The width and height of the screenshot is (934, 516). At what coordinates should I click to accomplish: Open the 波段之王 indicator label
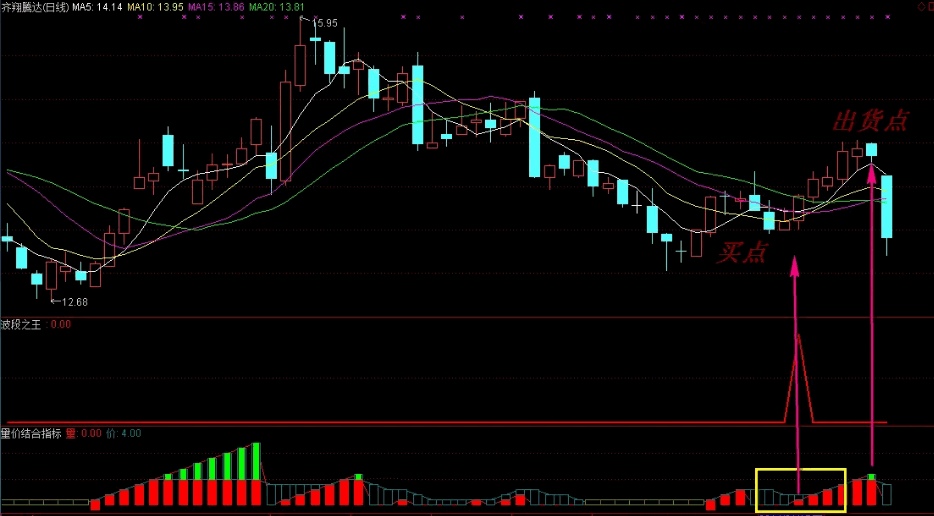[x=21, y=325]
